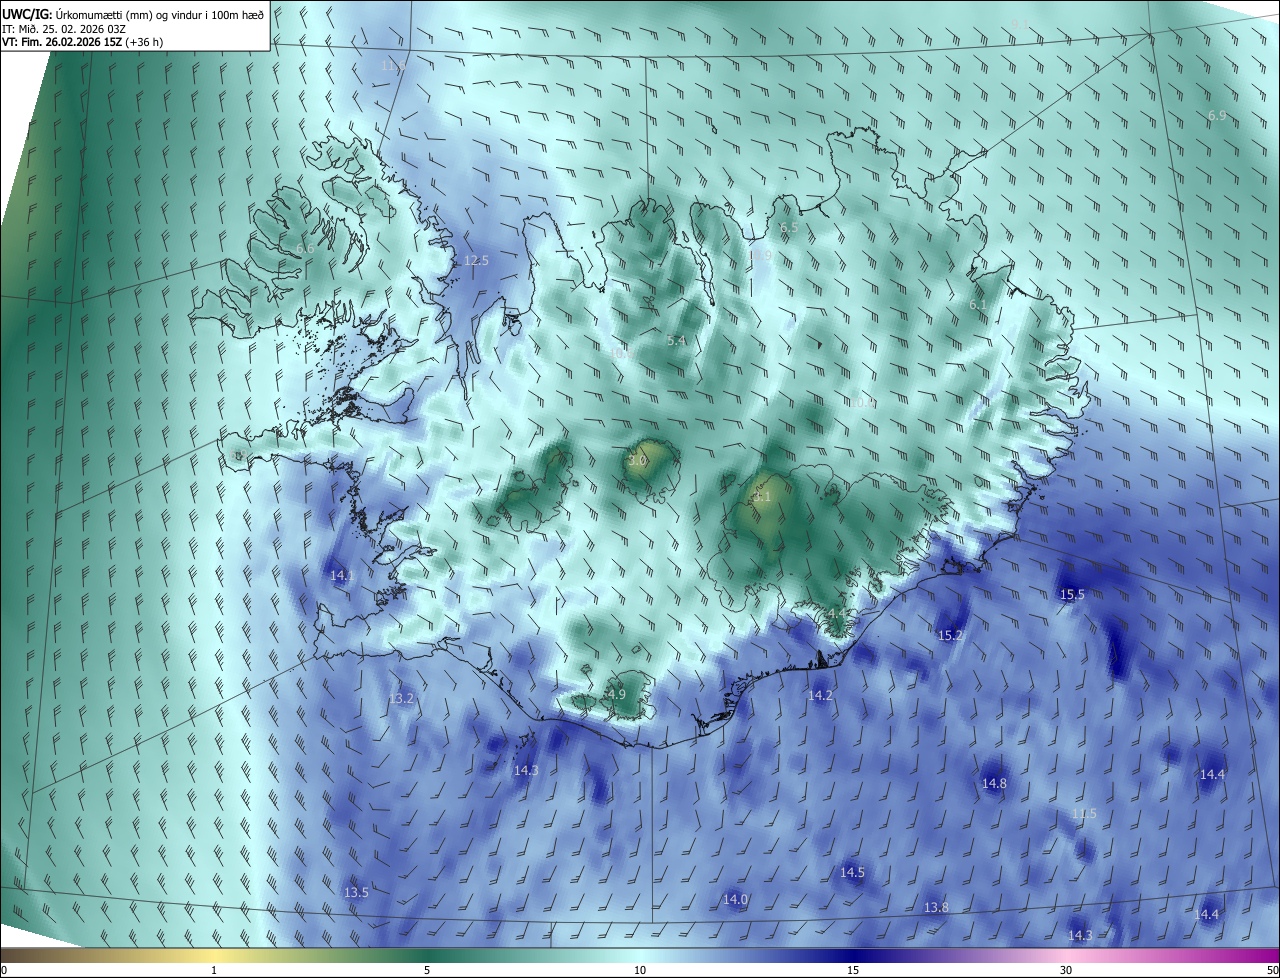Click the 15.5 value on the map
1280x978 pixels.
click(x=1072, y=594)
